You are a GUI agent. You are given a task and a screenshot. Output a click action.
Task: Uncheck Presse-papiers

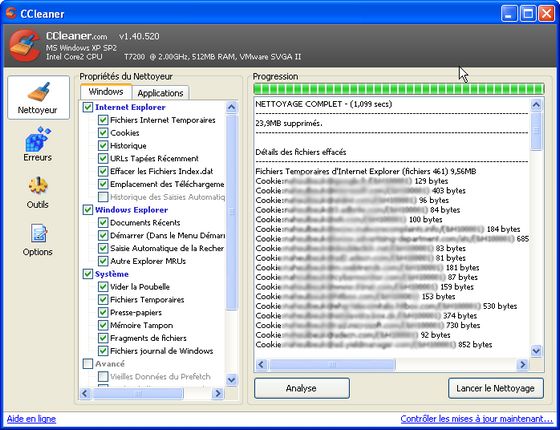[x=103, y=312]
